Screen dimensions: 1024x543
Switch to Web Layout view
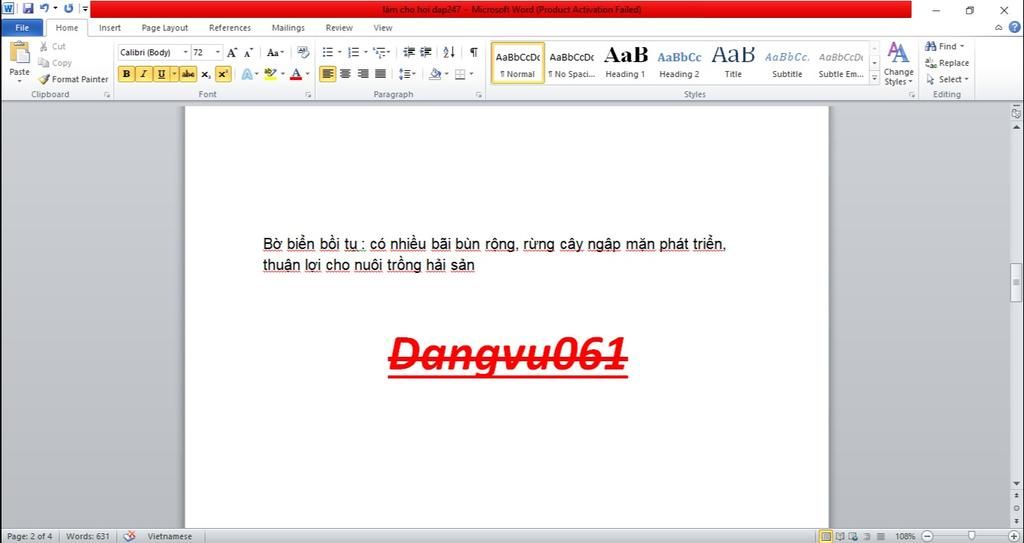853,536
